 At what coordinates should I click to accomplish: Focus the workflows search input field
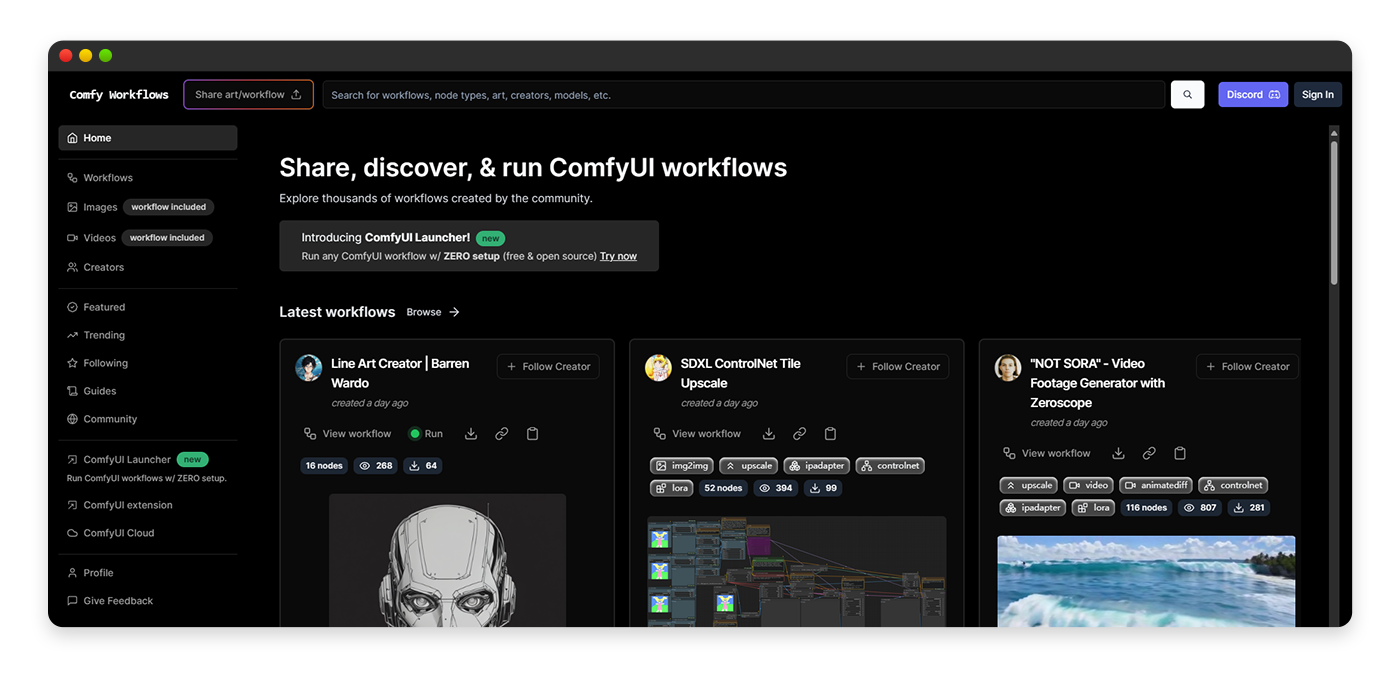click(x=743, y=95)
